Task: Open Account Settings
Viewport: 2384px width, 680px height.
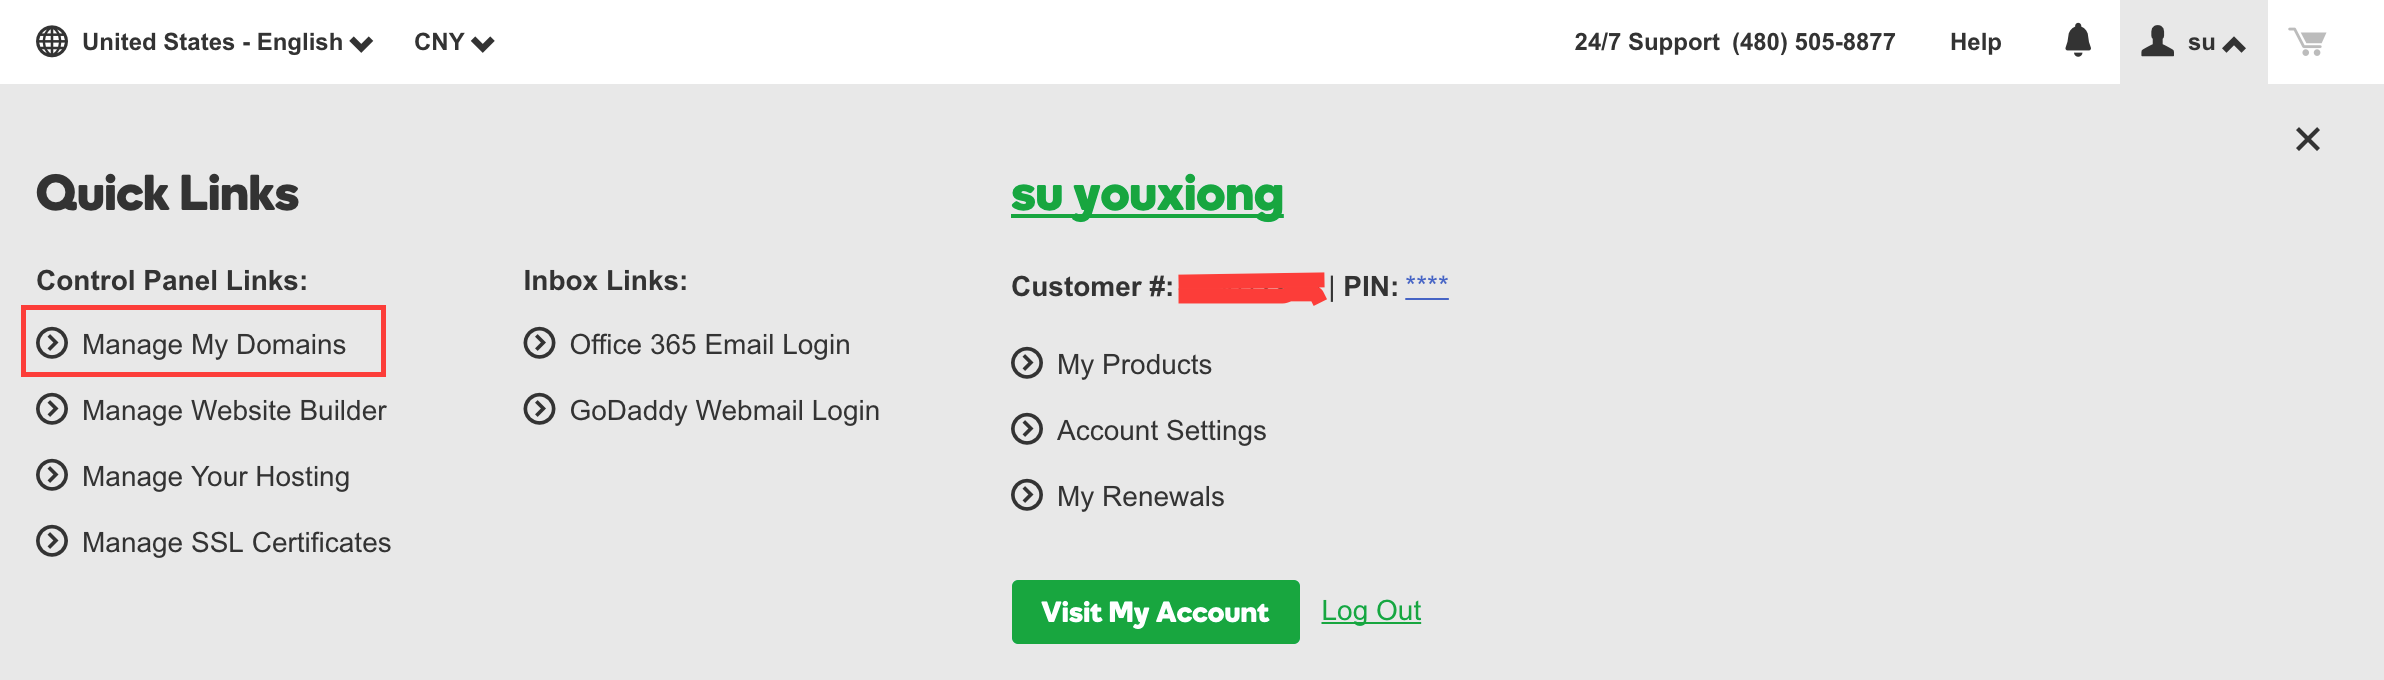Action: click(x=1162, y=430)
